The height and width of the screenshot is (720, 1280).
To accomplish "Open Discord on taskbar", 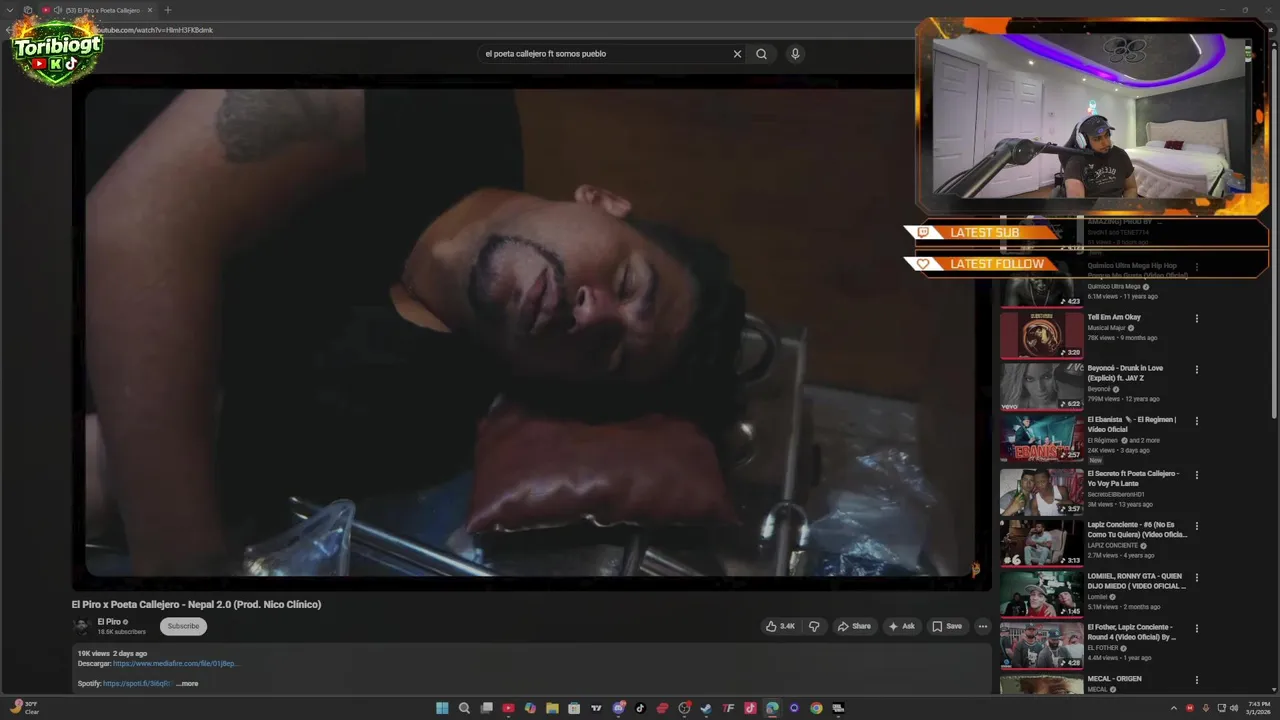I will tap(619, 708).
